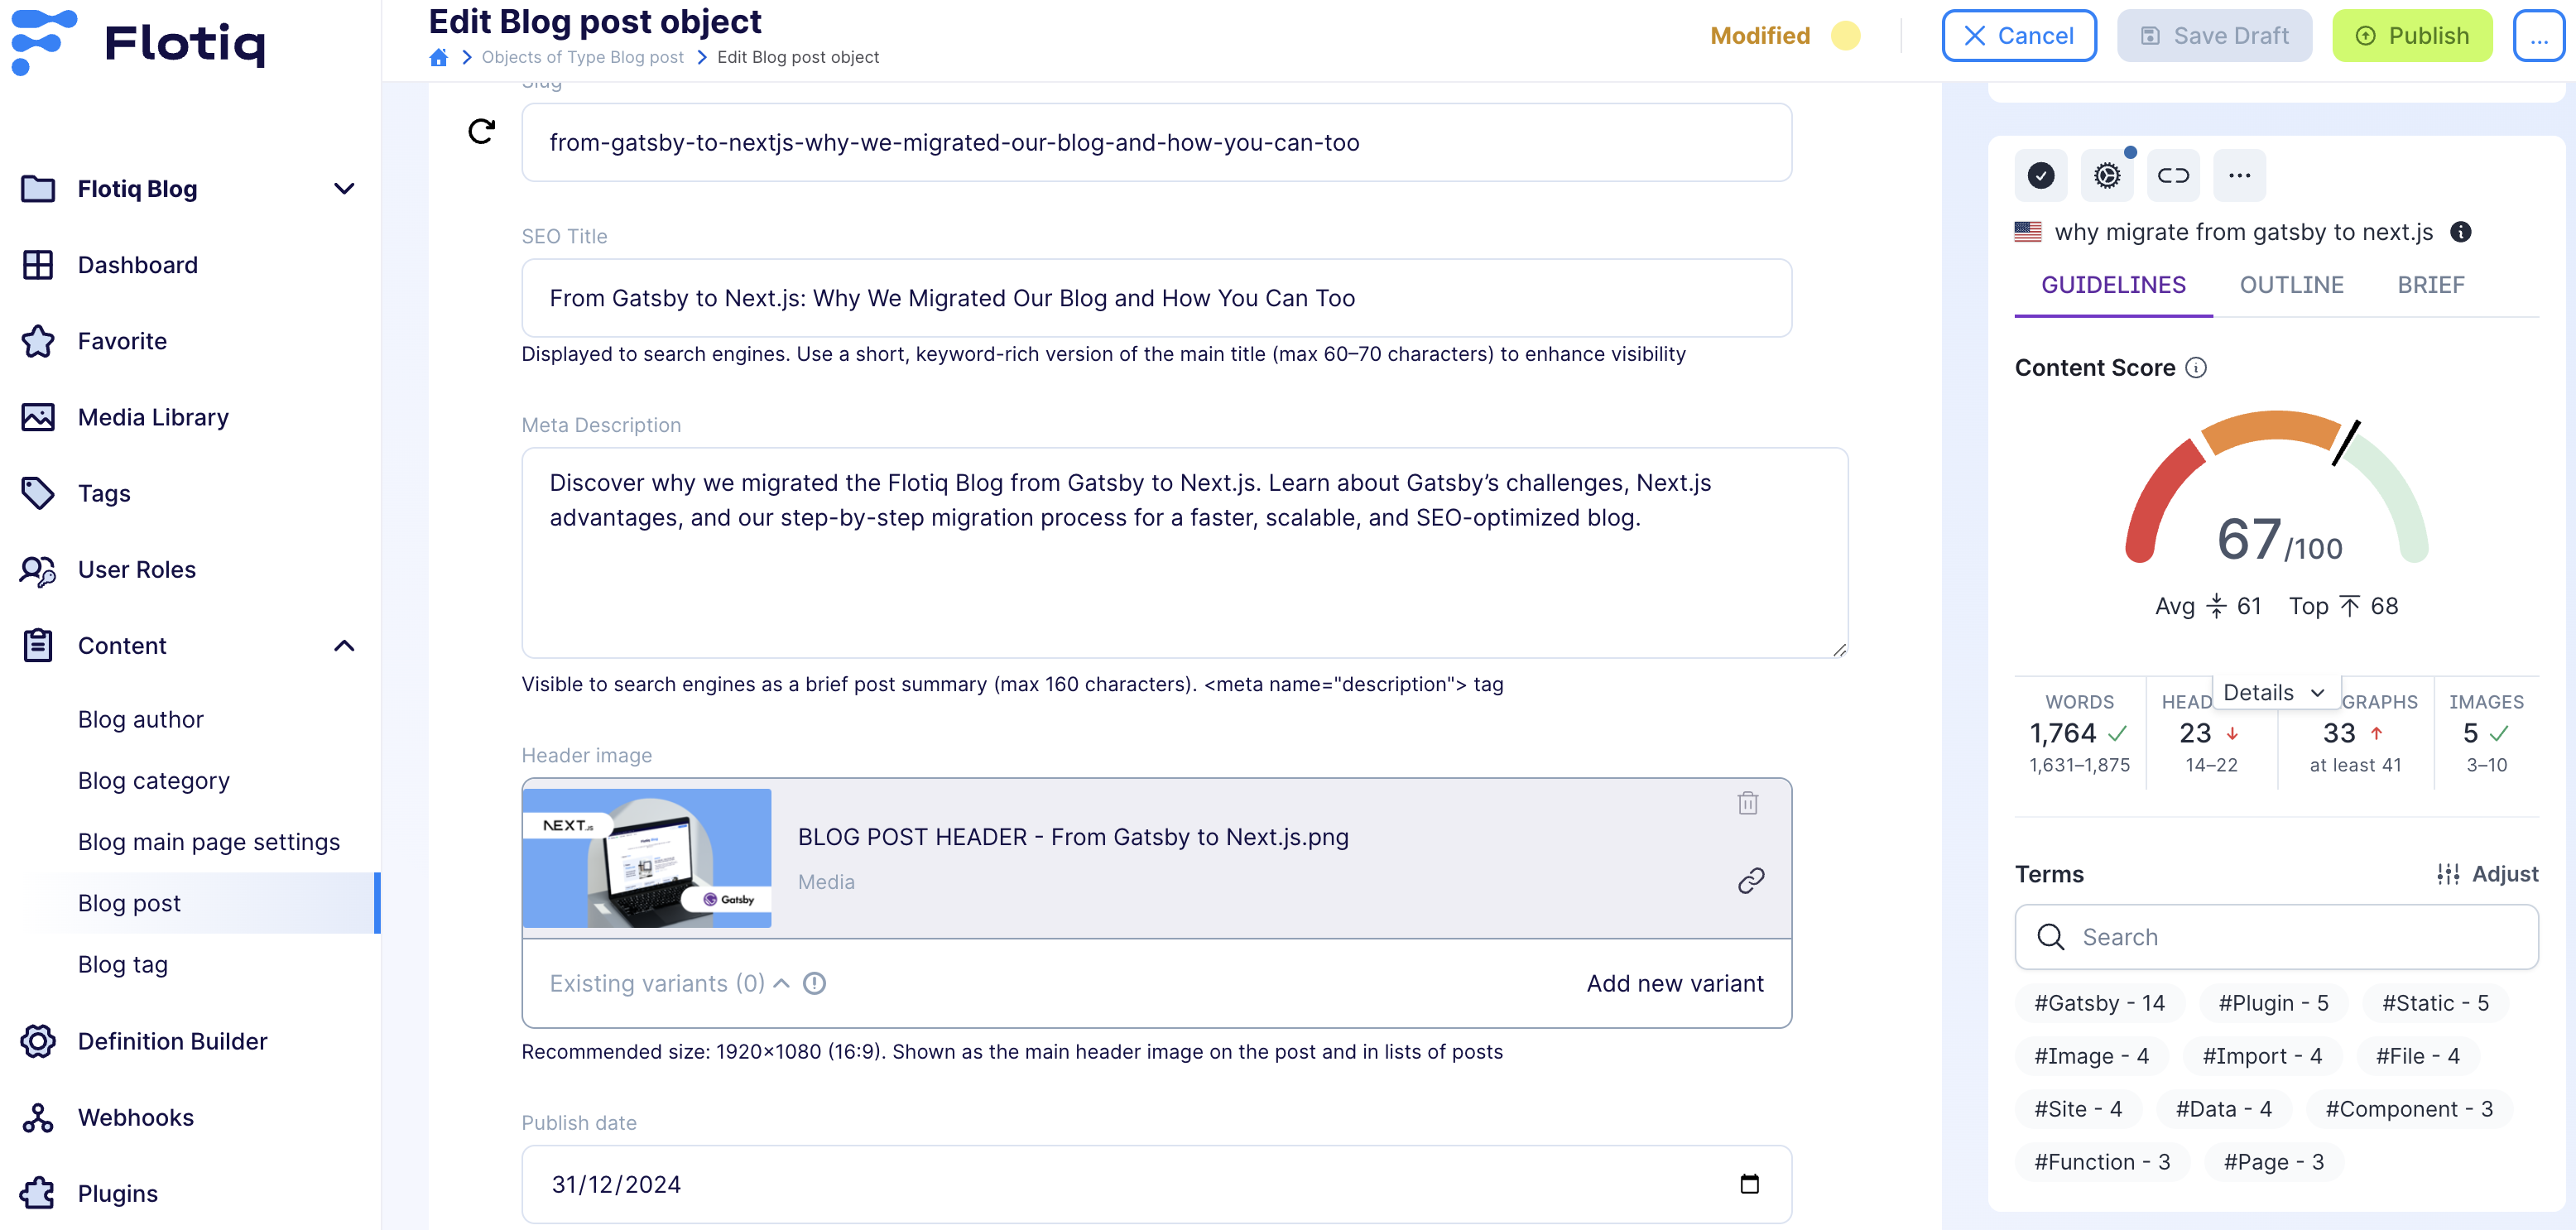Switch to the BRIEF tab
2576x1230 pixels.
click(x=2430, y=285)
